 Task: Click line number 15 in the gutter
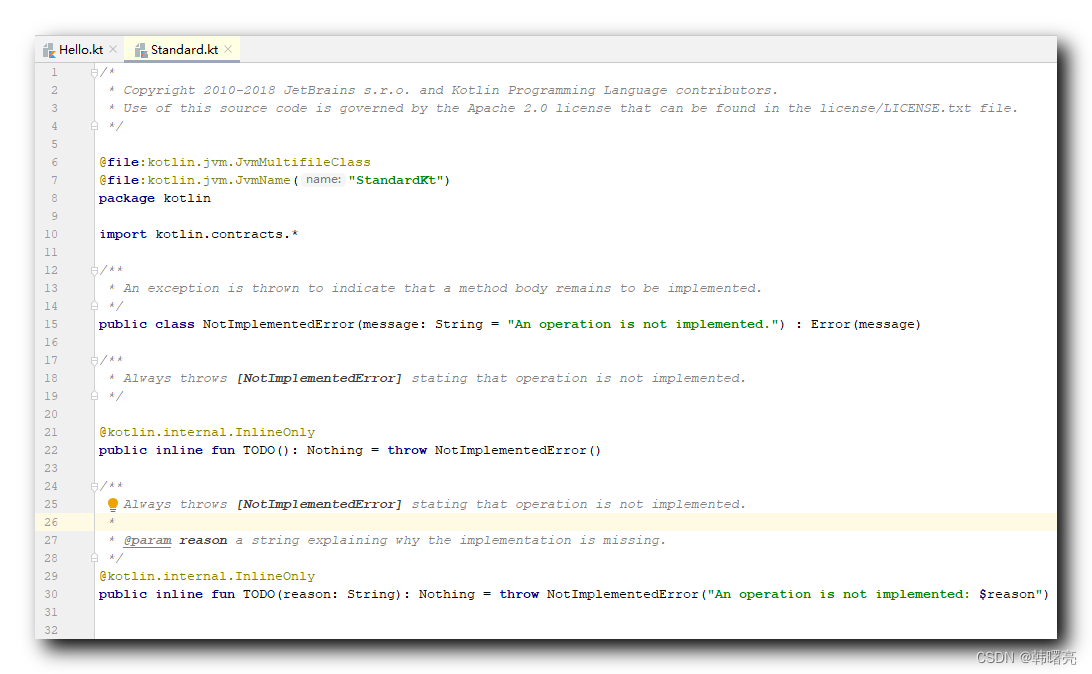(x=51, y=324)
